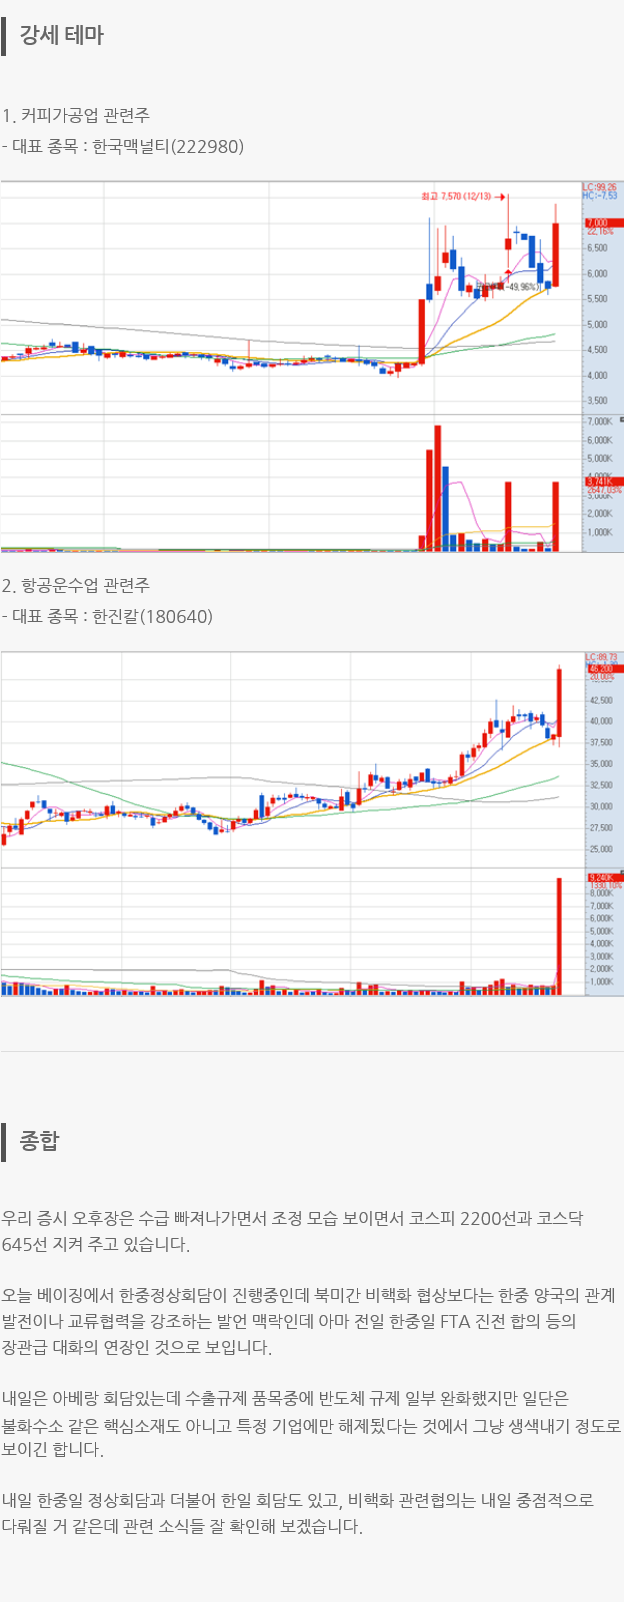Click the LC:89.73 label on second chart

coord(601,658)
